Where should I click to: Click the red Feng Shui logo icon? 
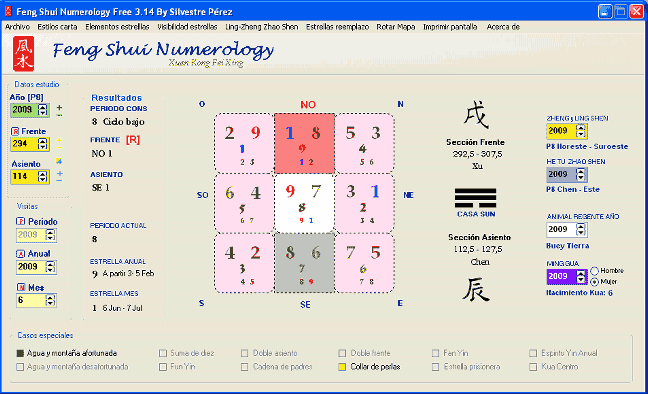click(x=23, y=53)
